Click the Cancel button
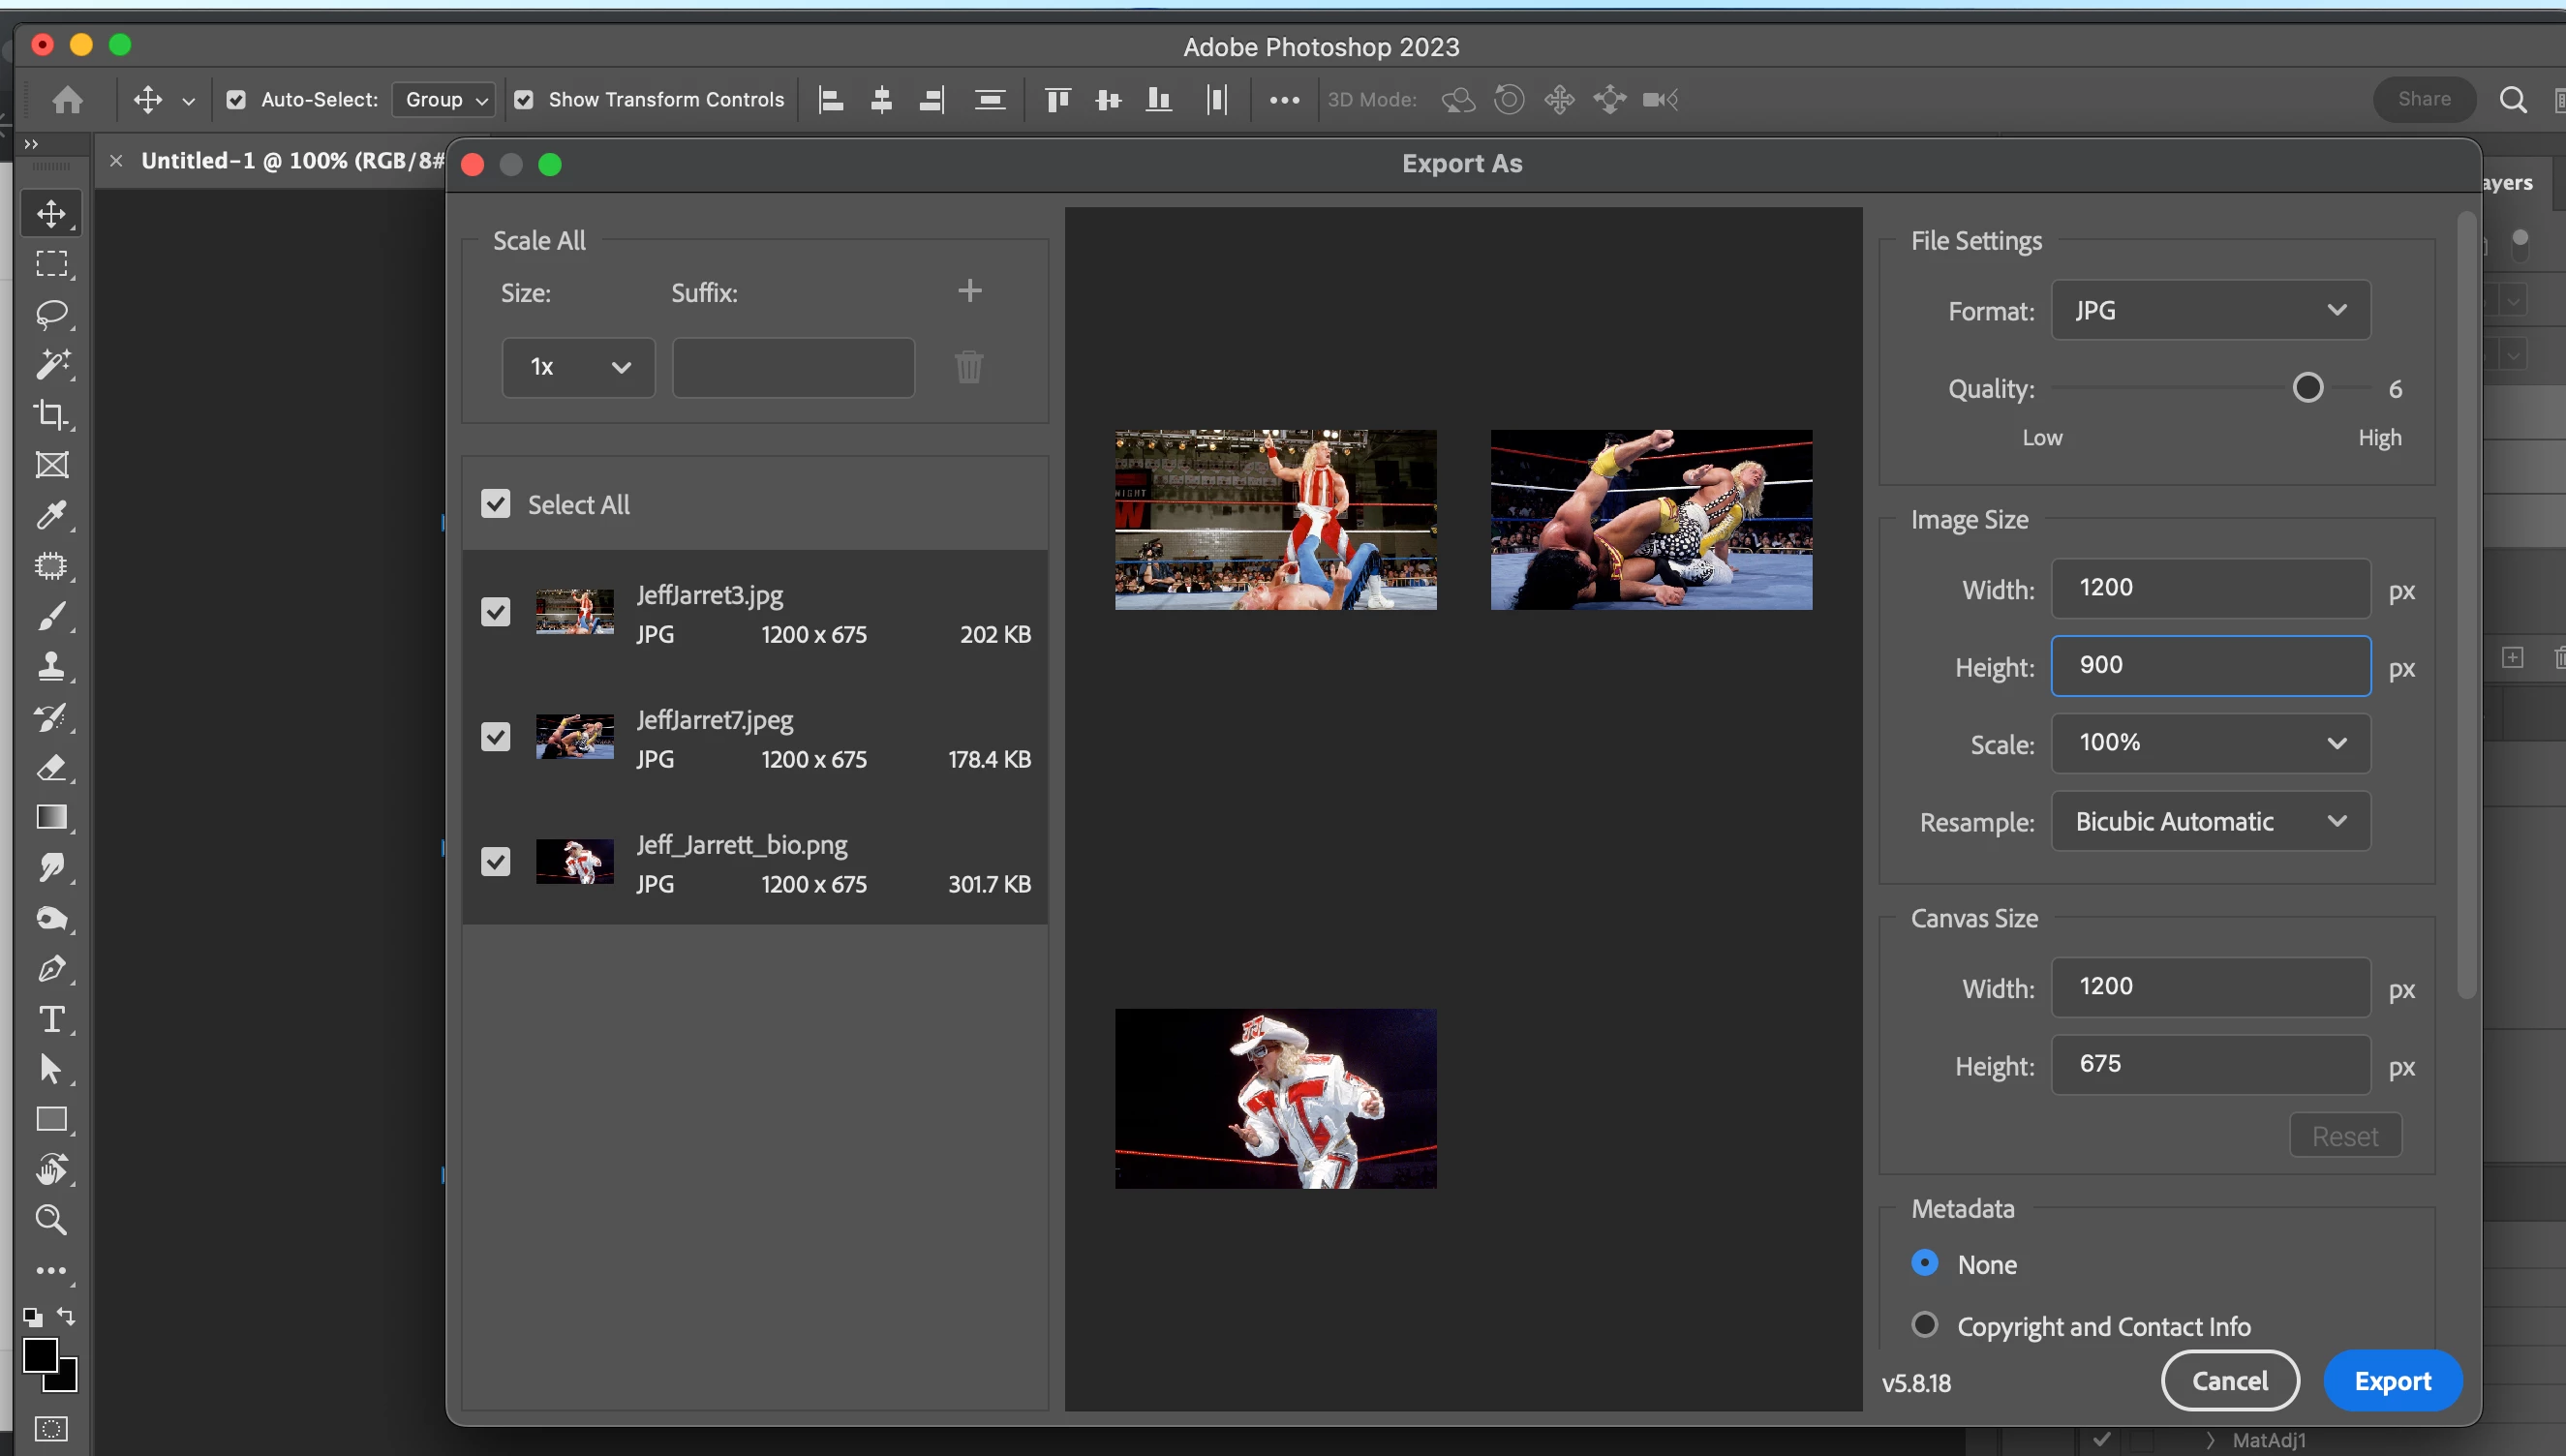This screenshot has height=1456, width=2566. [2229, 1381]
